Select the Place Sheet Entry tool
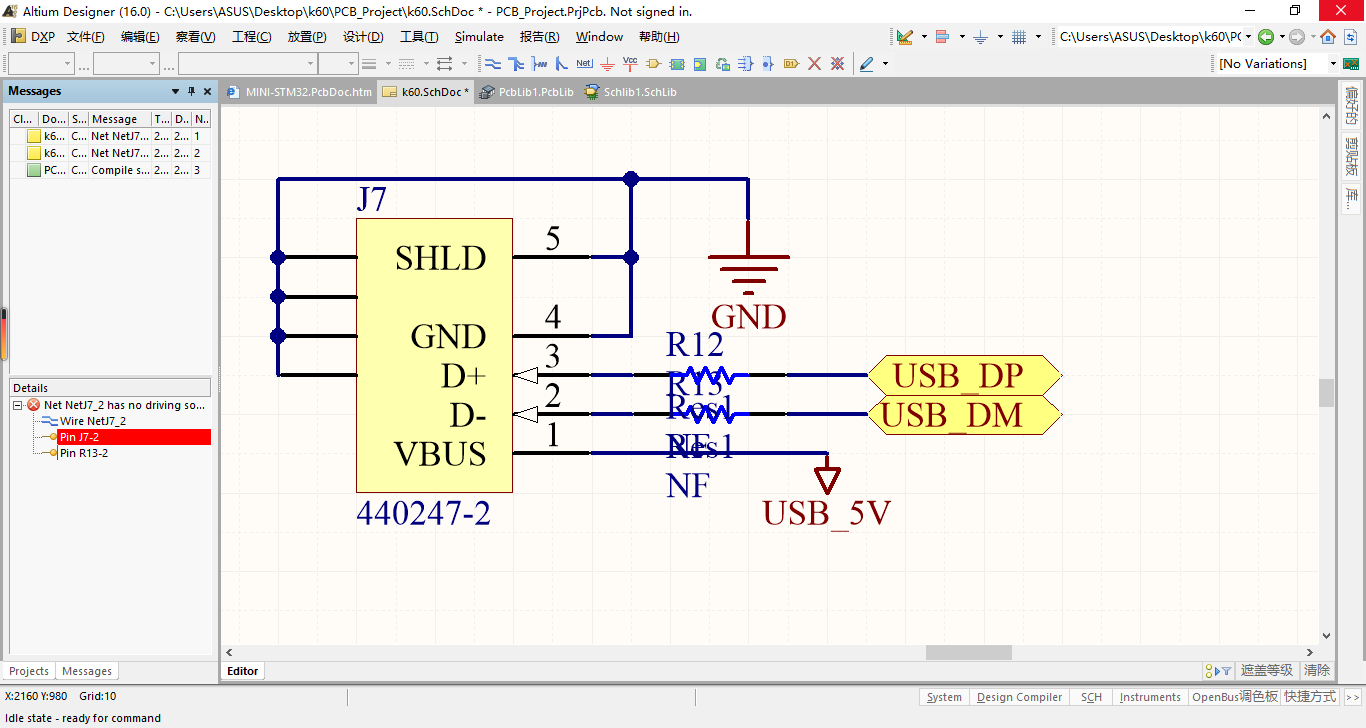Viewport: 1366px width, 728px height. pyautogui.click(x=699, y=63)
